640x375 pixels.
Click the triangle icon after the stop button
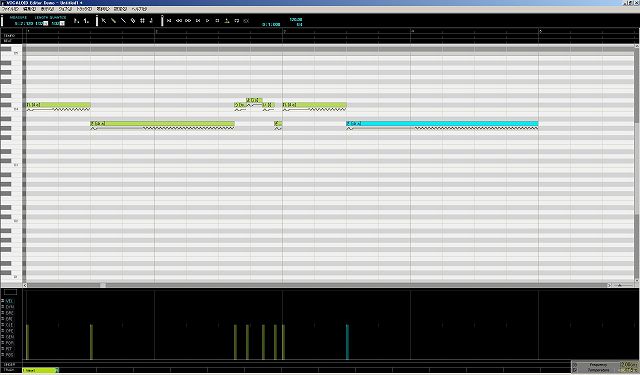tap(227, 20)
